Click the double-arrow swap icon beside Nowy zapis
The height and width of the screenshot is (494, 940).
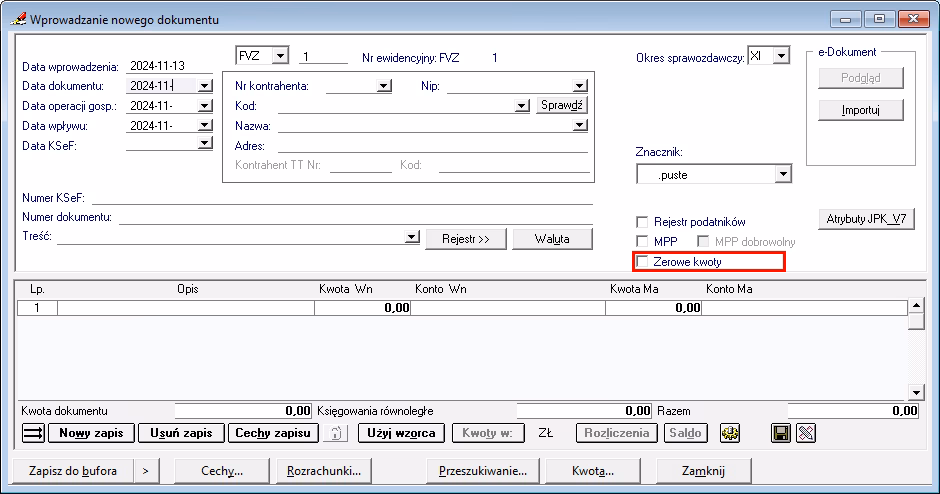pos(33,433)
